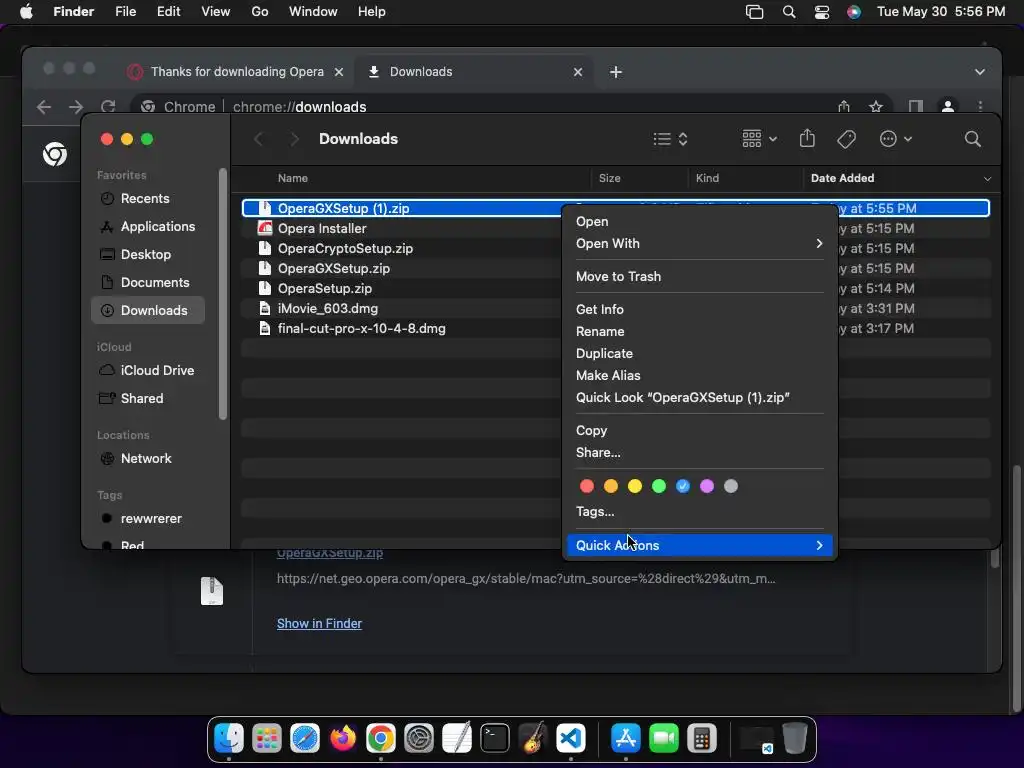The height and width of the screenshot is (768, 1024).
Task: Open the Finder list view switcher
Action: pos(671,138)
